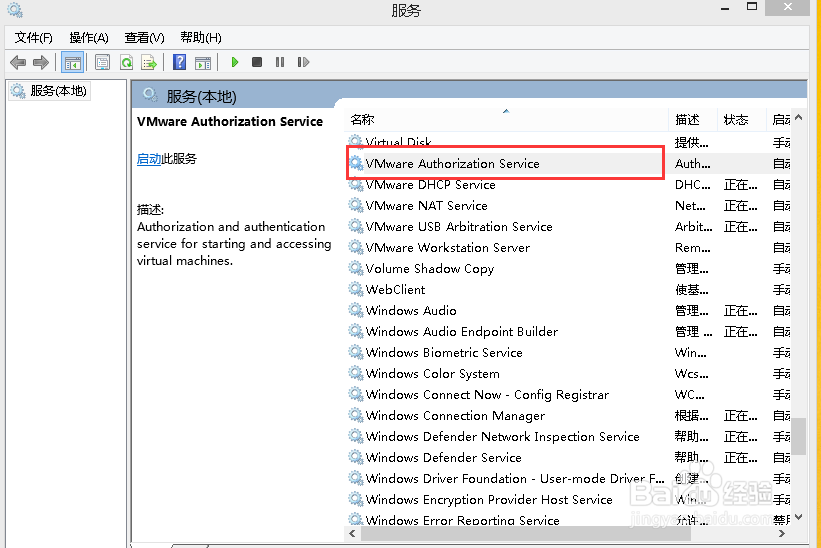Click the Export List toolbar icon
The width and height of the screenshot is (821, 548).
(x=149, y=63)
